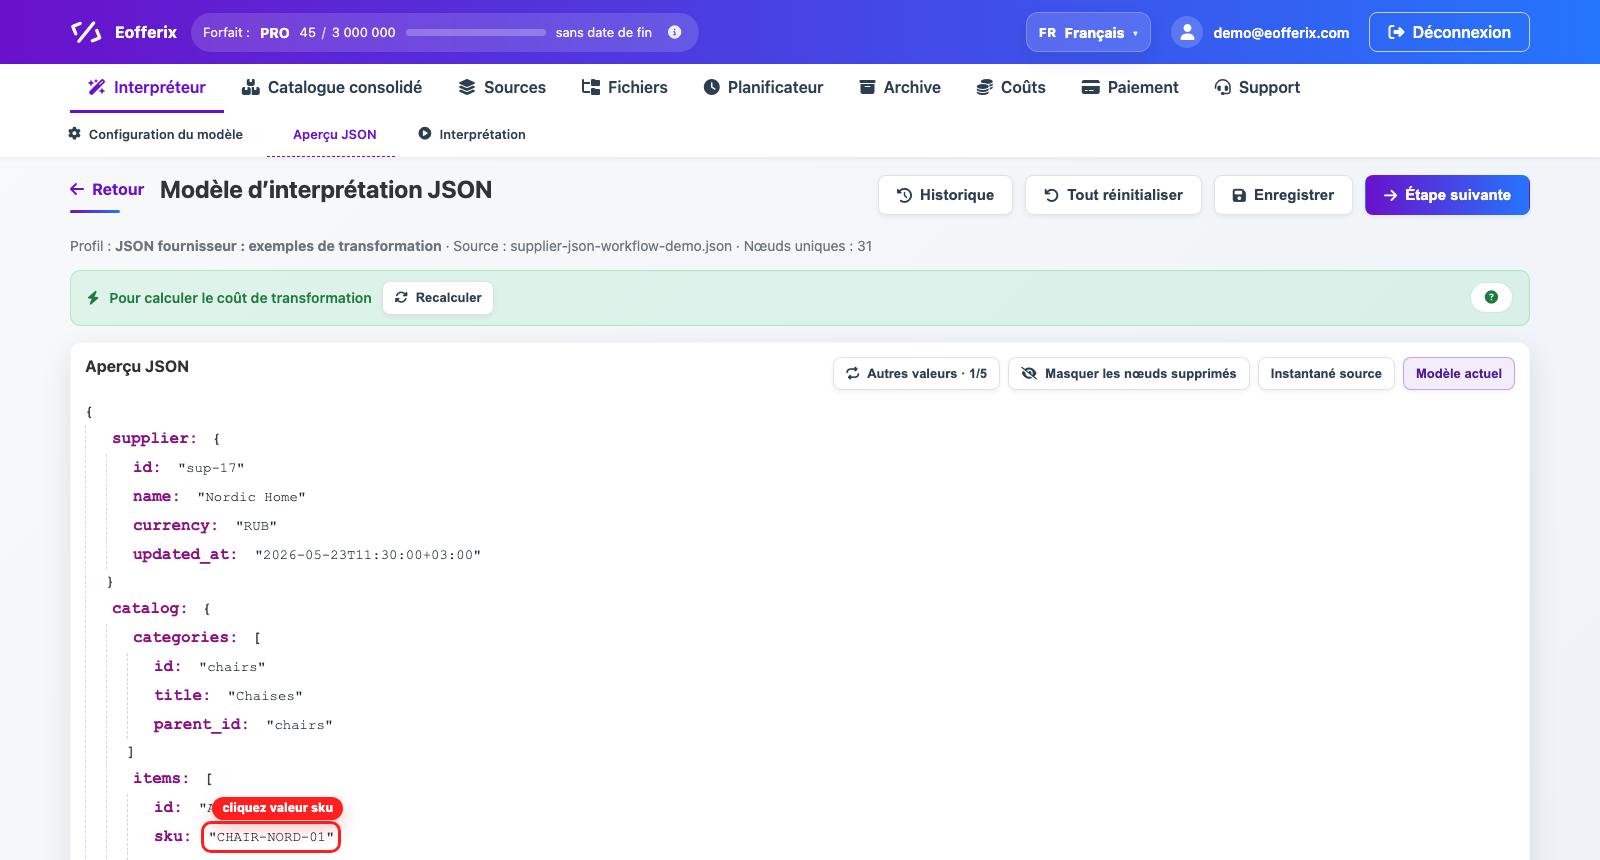The height and width of the screenshot is (860, 1600).
Task: Click the currency key
Action: click(x=175, y=525)
